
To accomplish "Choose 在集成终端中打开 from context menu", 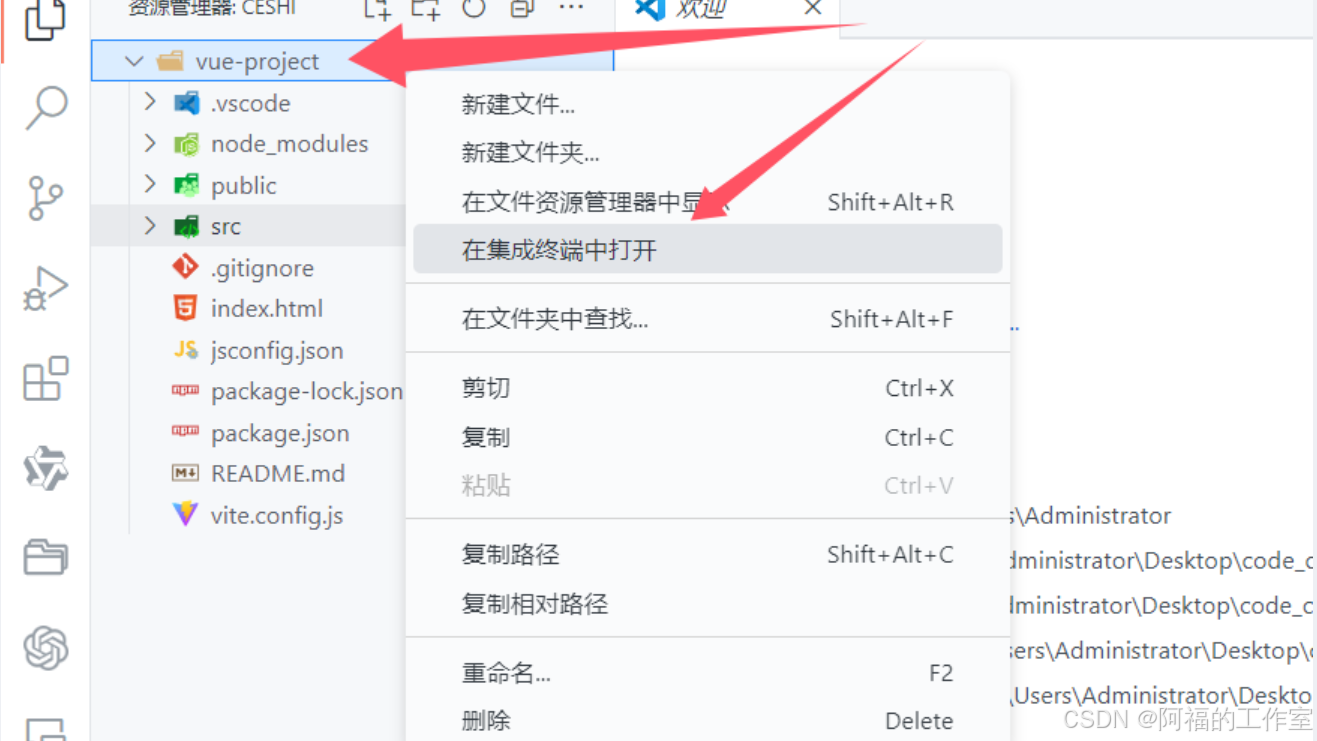I will pos(708,249).
